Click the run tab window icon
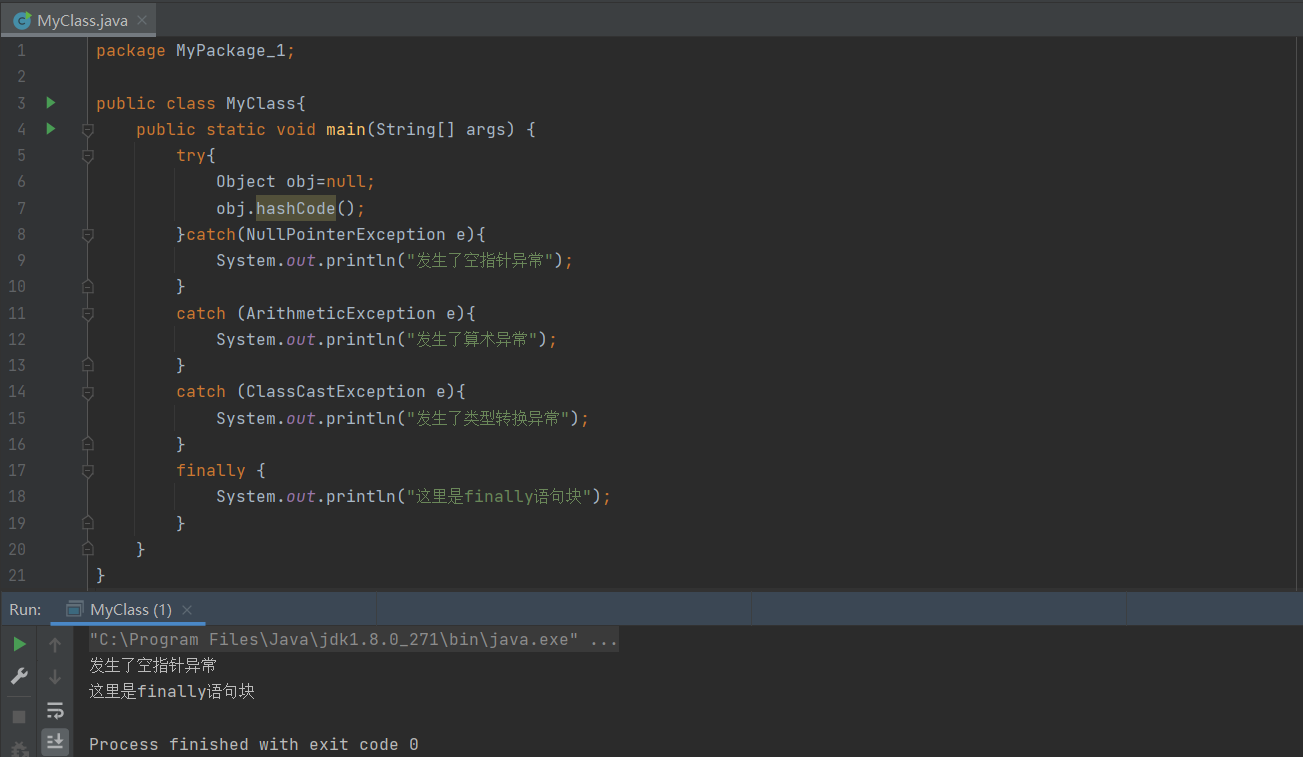The width and height of the screenshot is (1303, 757). coord(74,609)
